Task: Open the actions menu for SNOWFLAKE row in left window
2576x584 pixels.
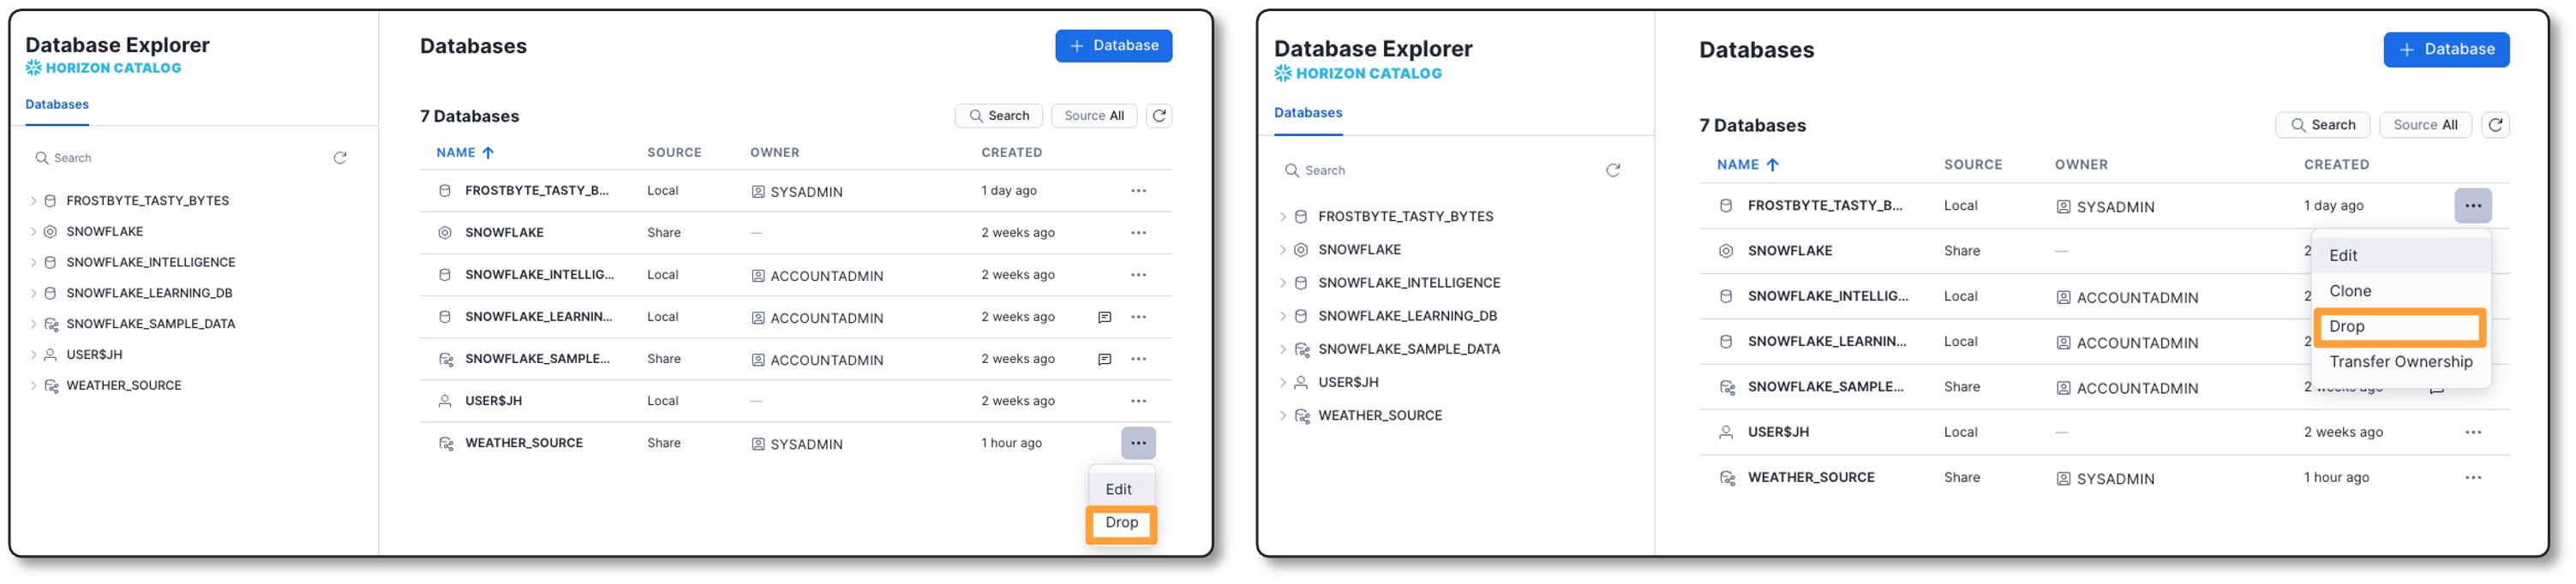Action: [x=1138, y=233]
